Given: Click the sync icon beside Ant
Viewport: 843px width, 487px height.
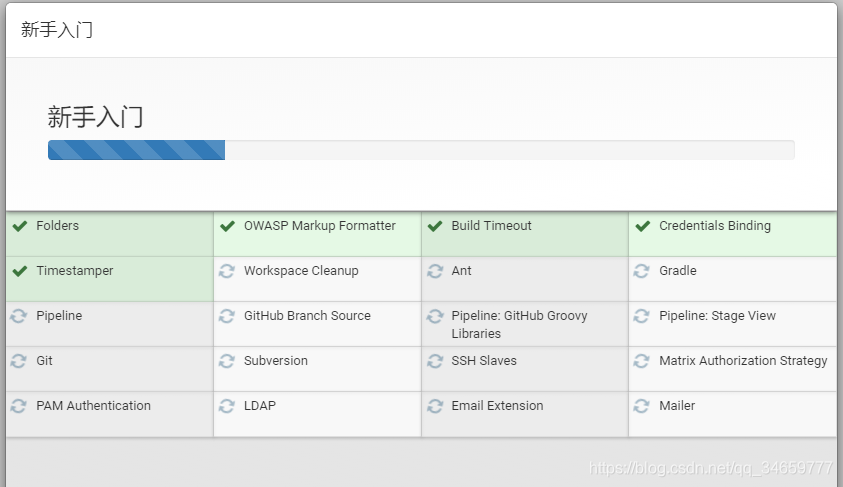Looking at the screenshot, I should [x=435, y=271].
